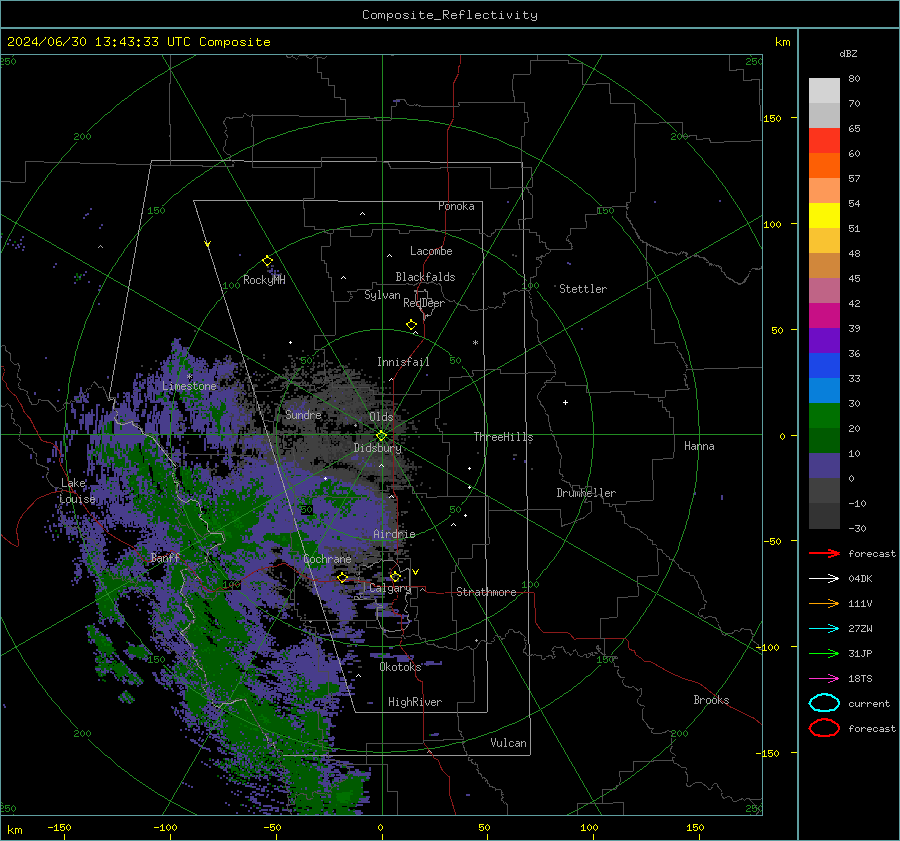900x841 pixels.
Task: Click the Stettler city label
Action: pyautogui.click(x=583, y=289)
